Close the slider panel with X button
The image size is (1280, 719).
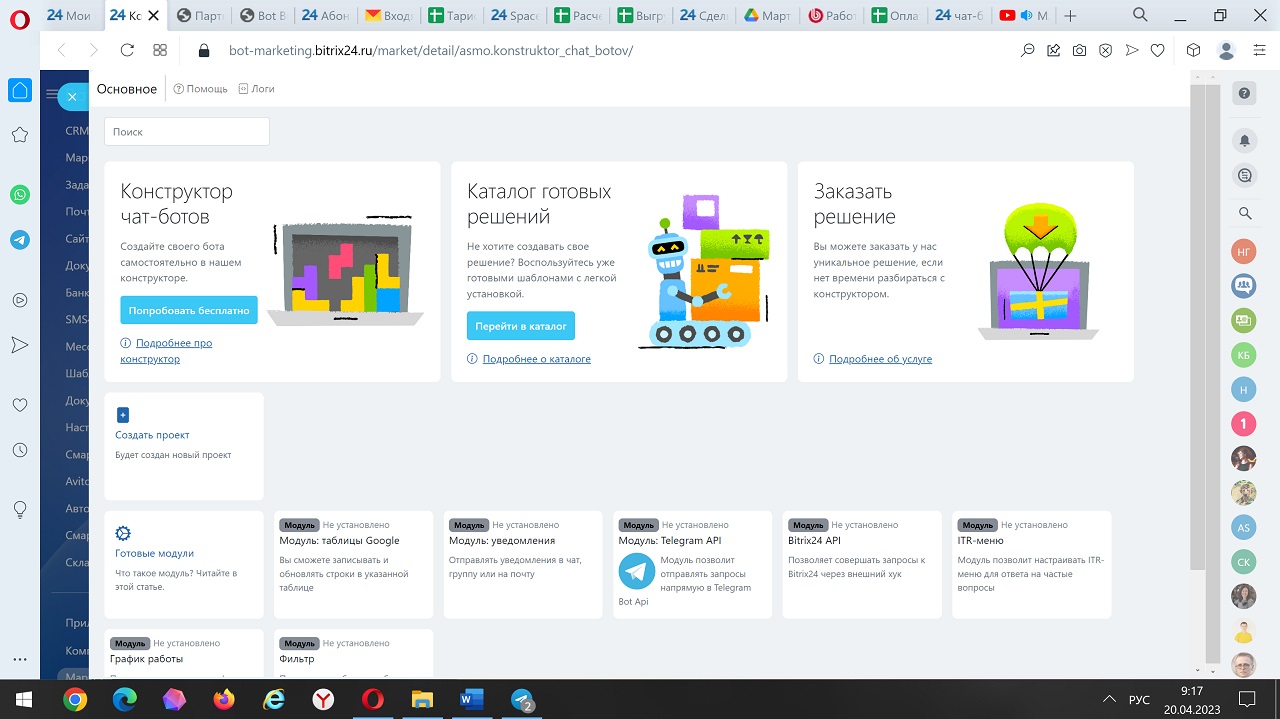coord(72,96)
